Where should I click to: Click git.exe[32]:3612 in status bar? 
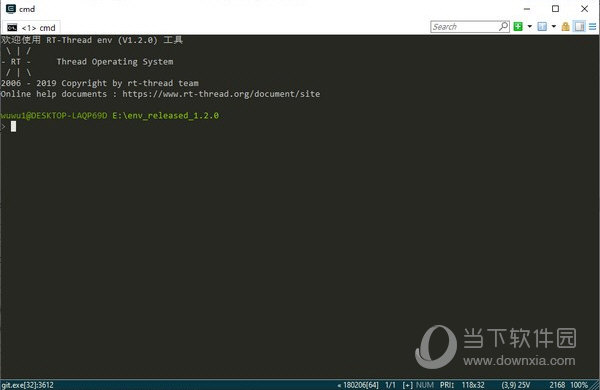tap(27, 385)
